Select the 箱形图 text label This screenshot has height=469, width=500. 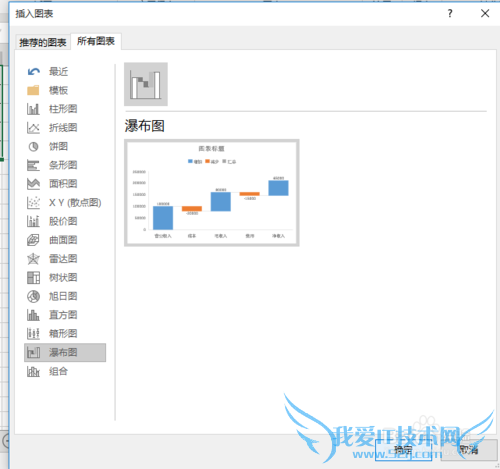63,333
